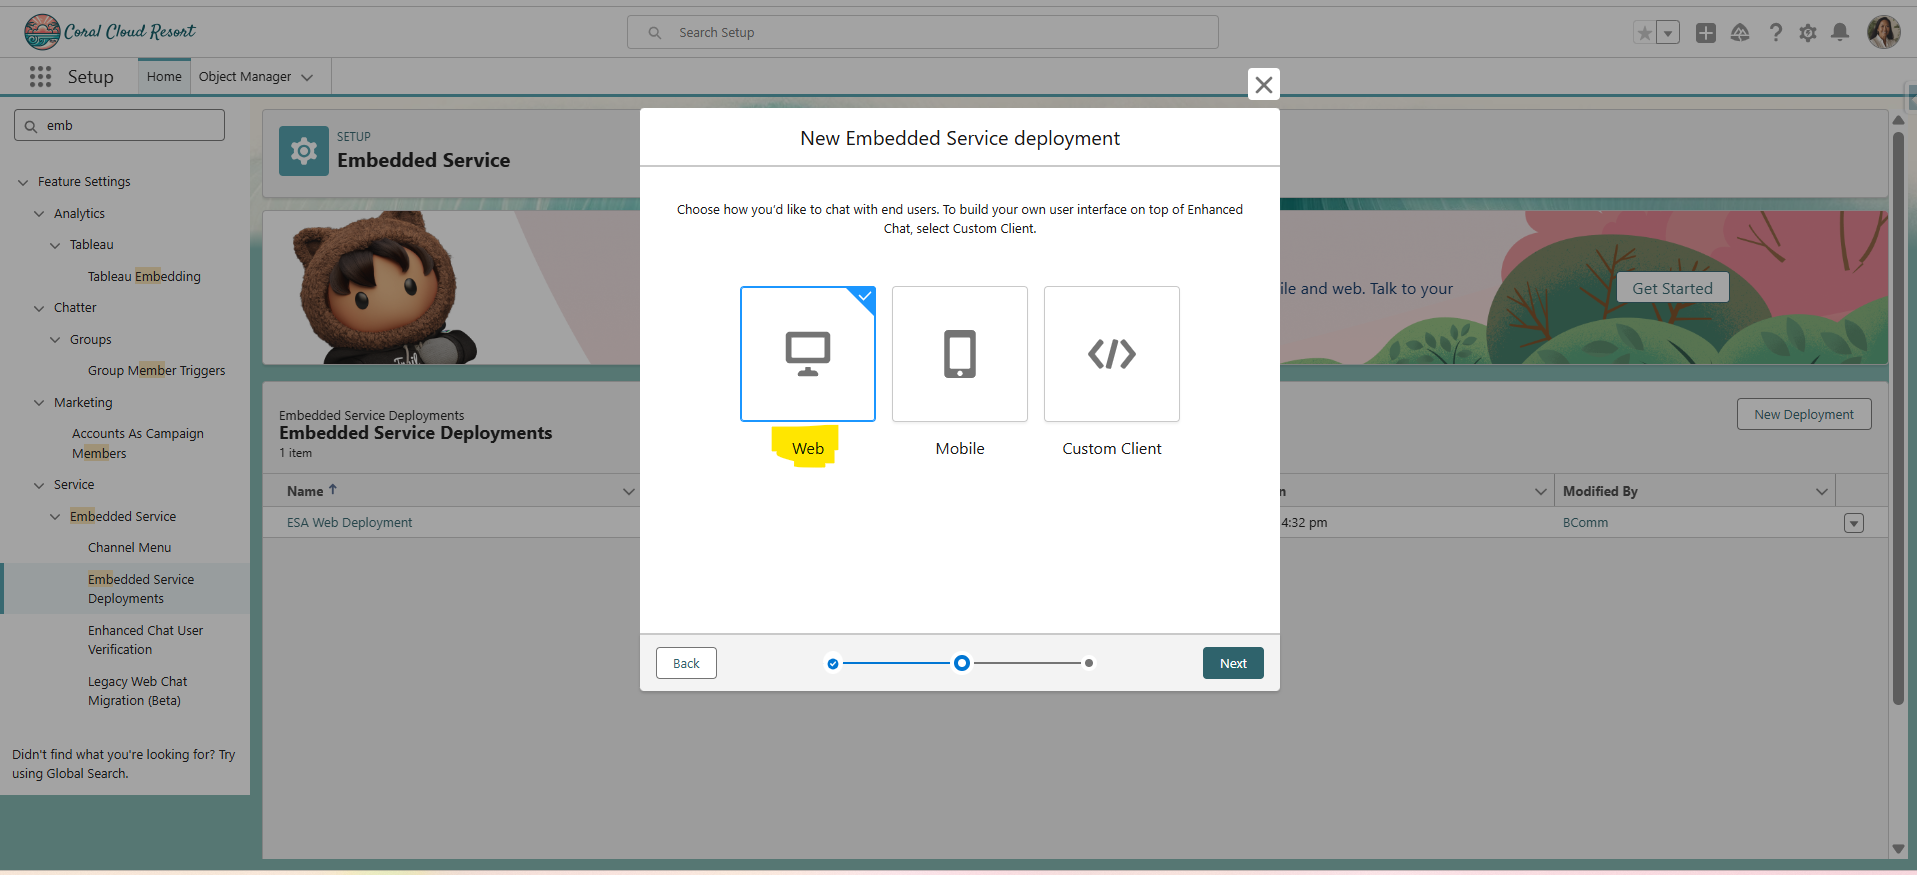This screenshot has width=1917, height=875.
Task: Open the Object Manager tab
Action: (245, 76)
